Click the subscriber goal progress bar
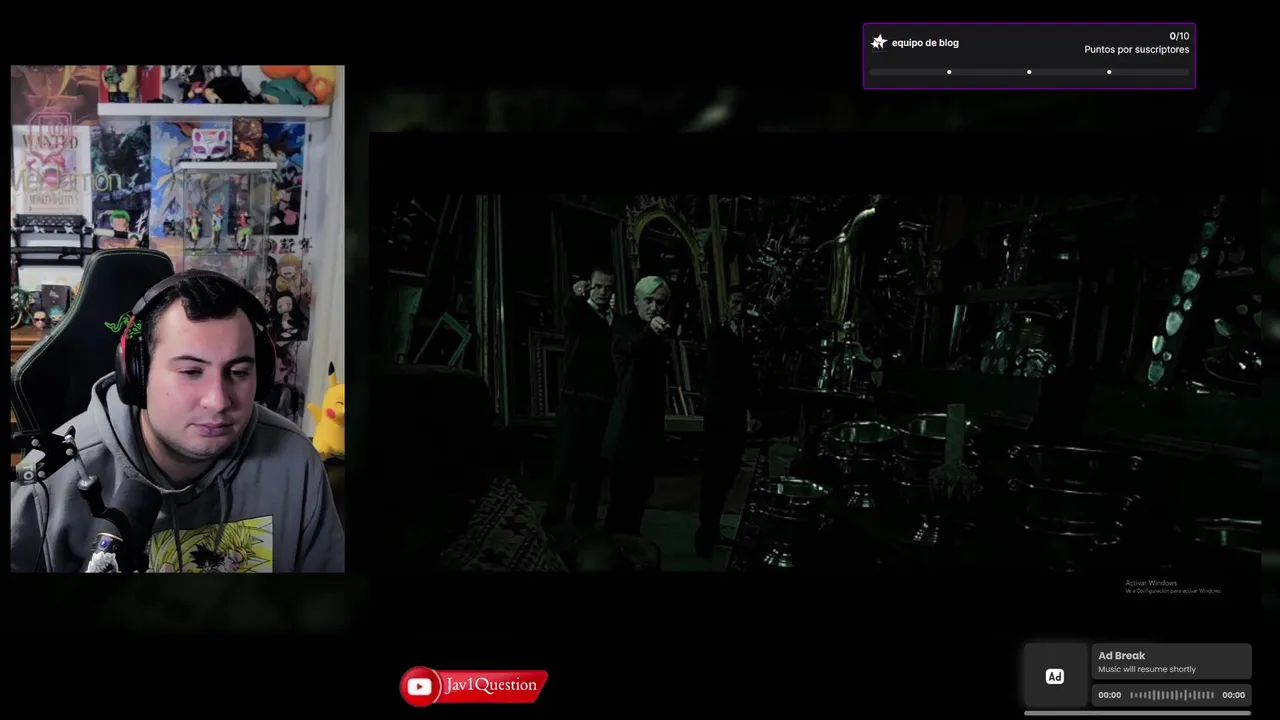The width and height of the screenshot is (1280, 720). click(x=1029, y=72)
